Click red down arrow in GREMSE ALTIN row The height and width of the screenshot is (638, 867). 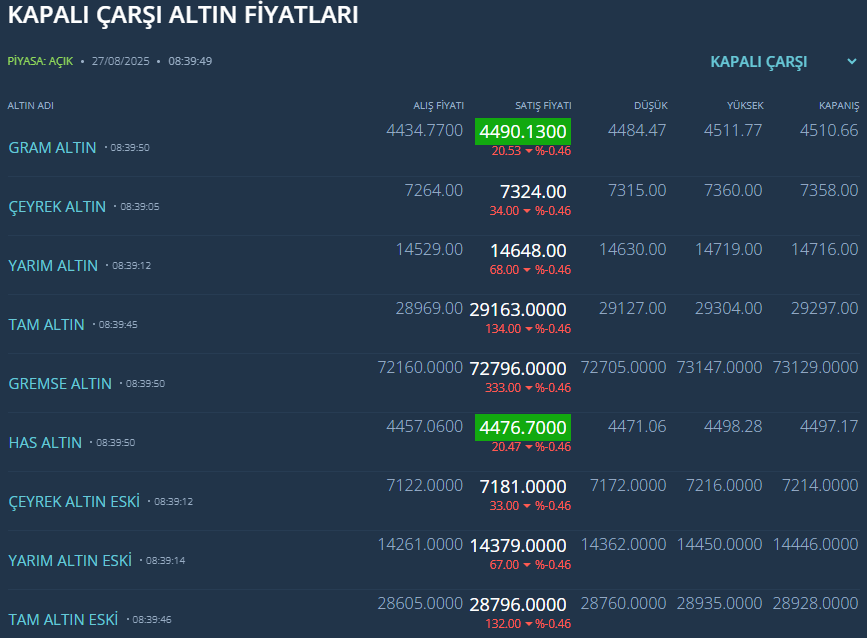point(529,388)
